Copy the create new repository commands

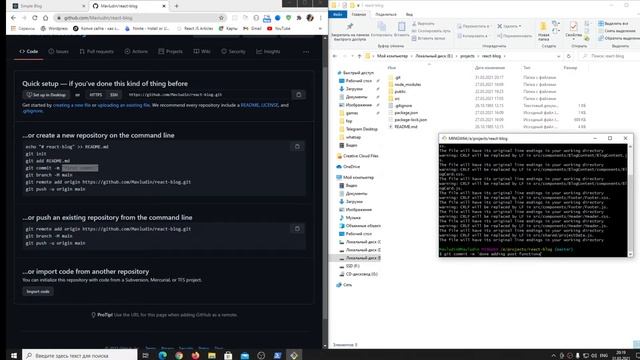click(x=297, y=147)
